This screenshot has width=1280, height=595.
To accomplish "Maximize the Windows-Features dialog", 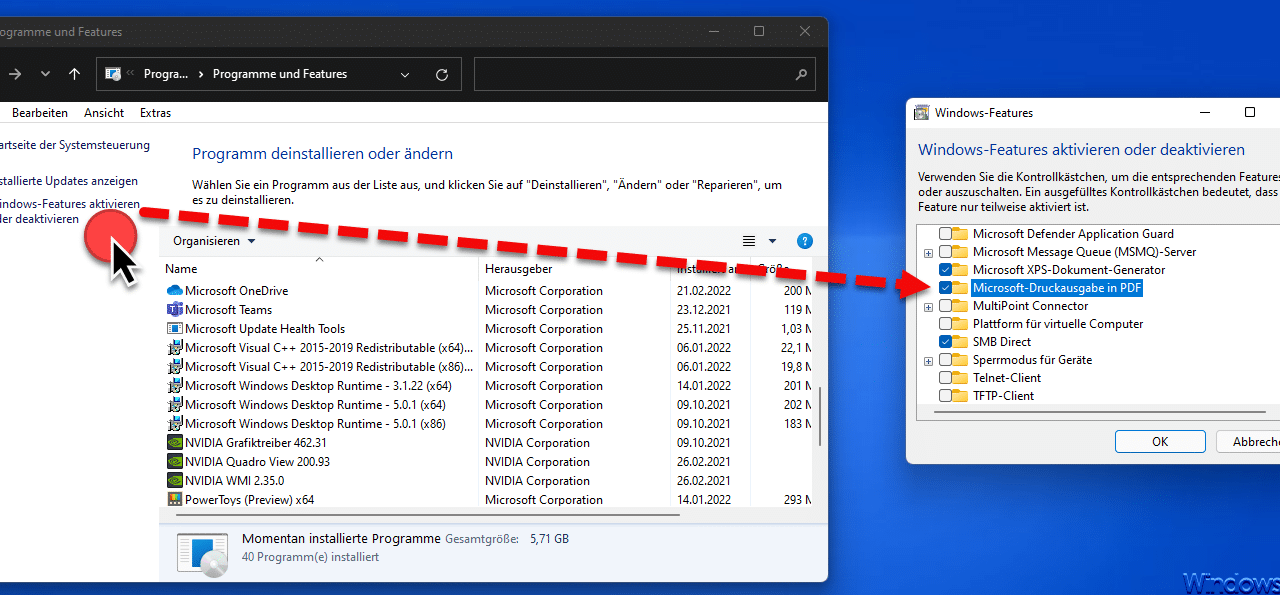I will point(1249,112).
